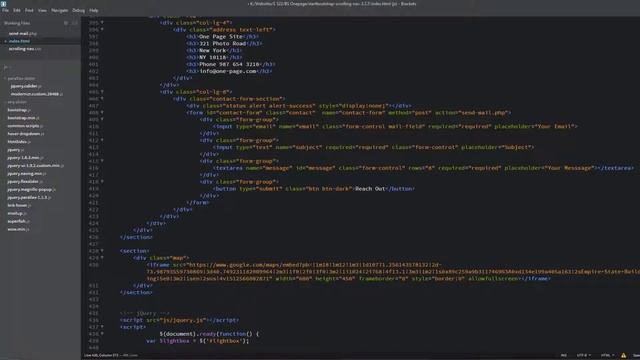The height and width of the screenshot is (360, 640).
Task: Select index.html in Working Files
Action: pyautogui.click(x=19, y=41)
